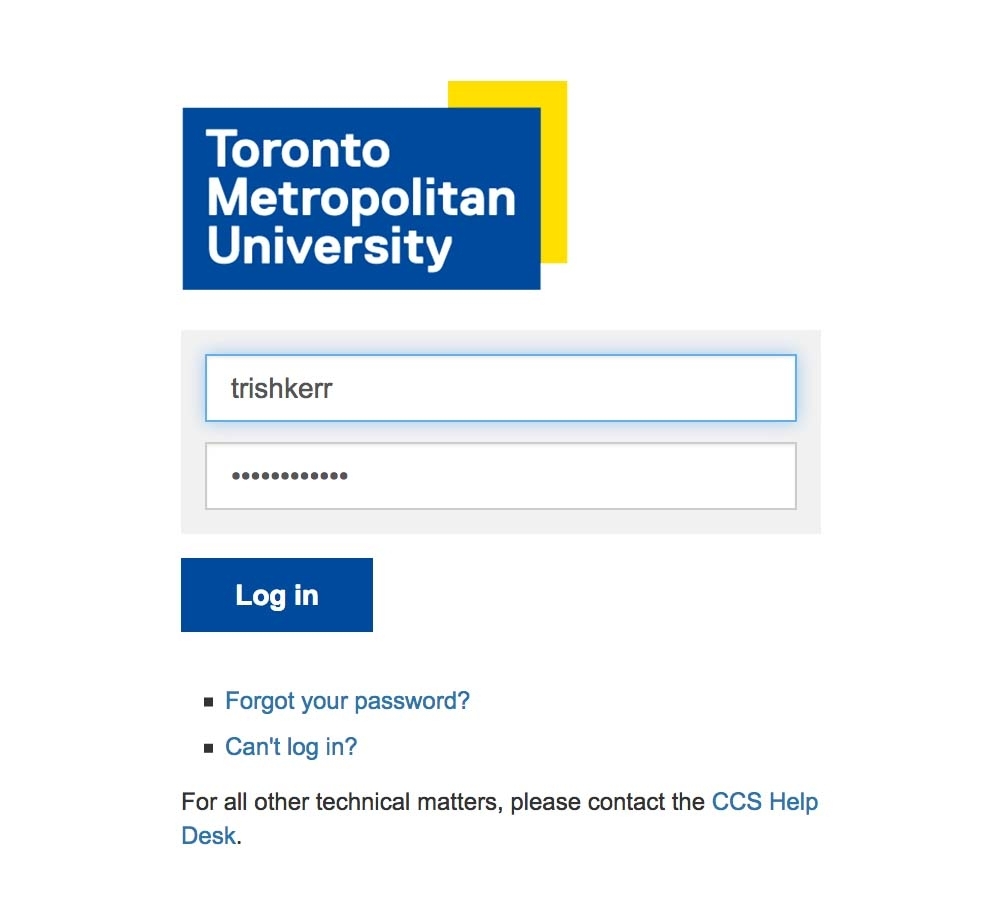The width and height of the screenshot is (1000, 905).
Task: Click the bullet beside "Forgot your password?"
Action: [209, 702]
